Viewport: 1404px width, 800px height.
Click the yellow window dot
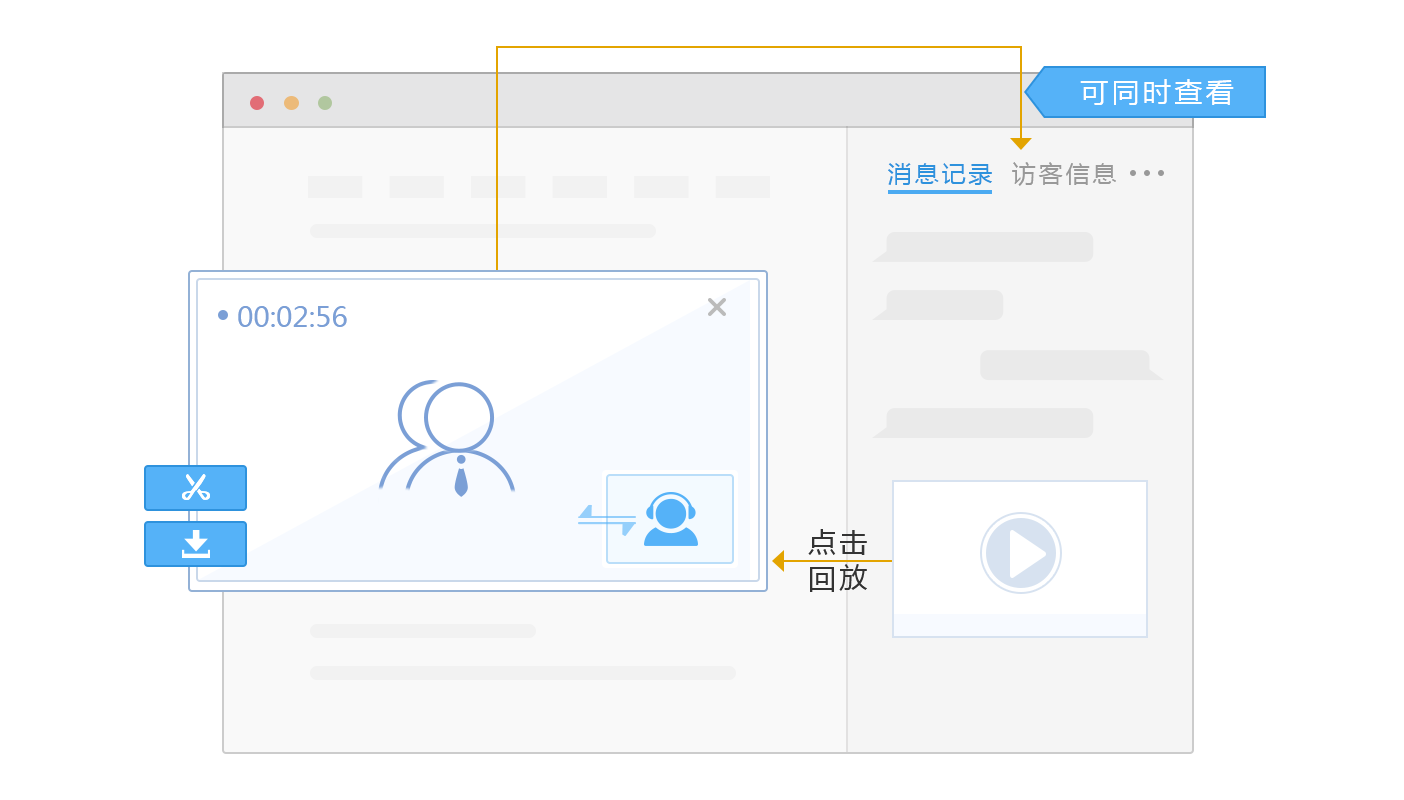pos(291,103)
